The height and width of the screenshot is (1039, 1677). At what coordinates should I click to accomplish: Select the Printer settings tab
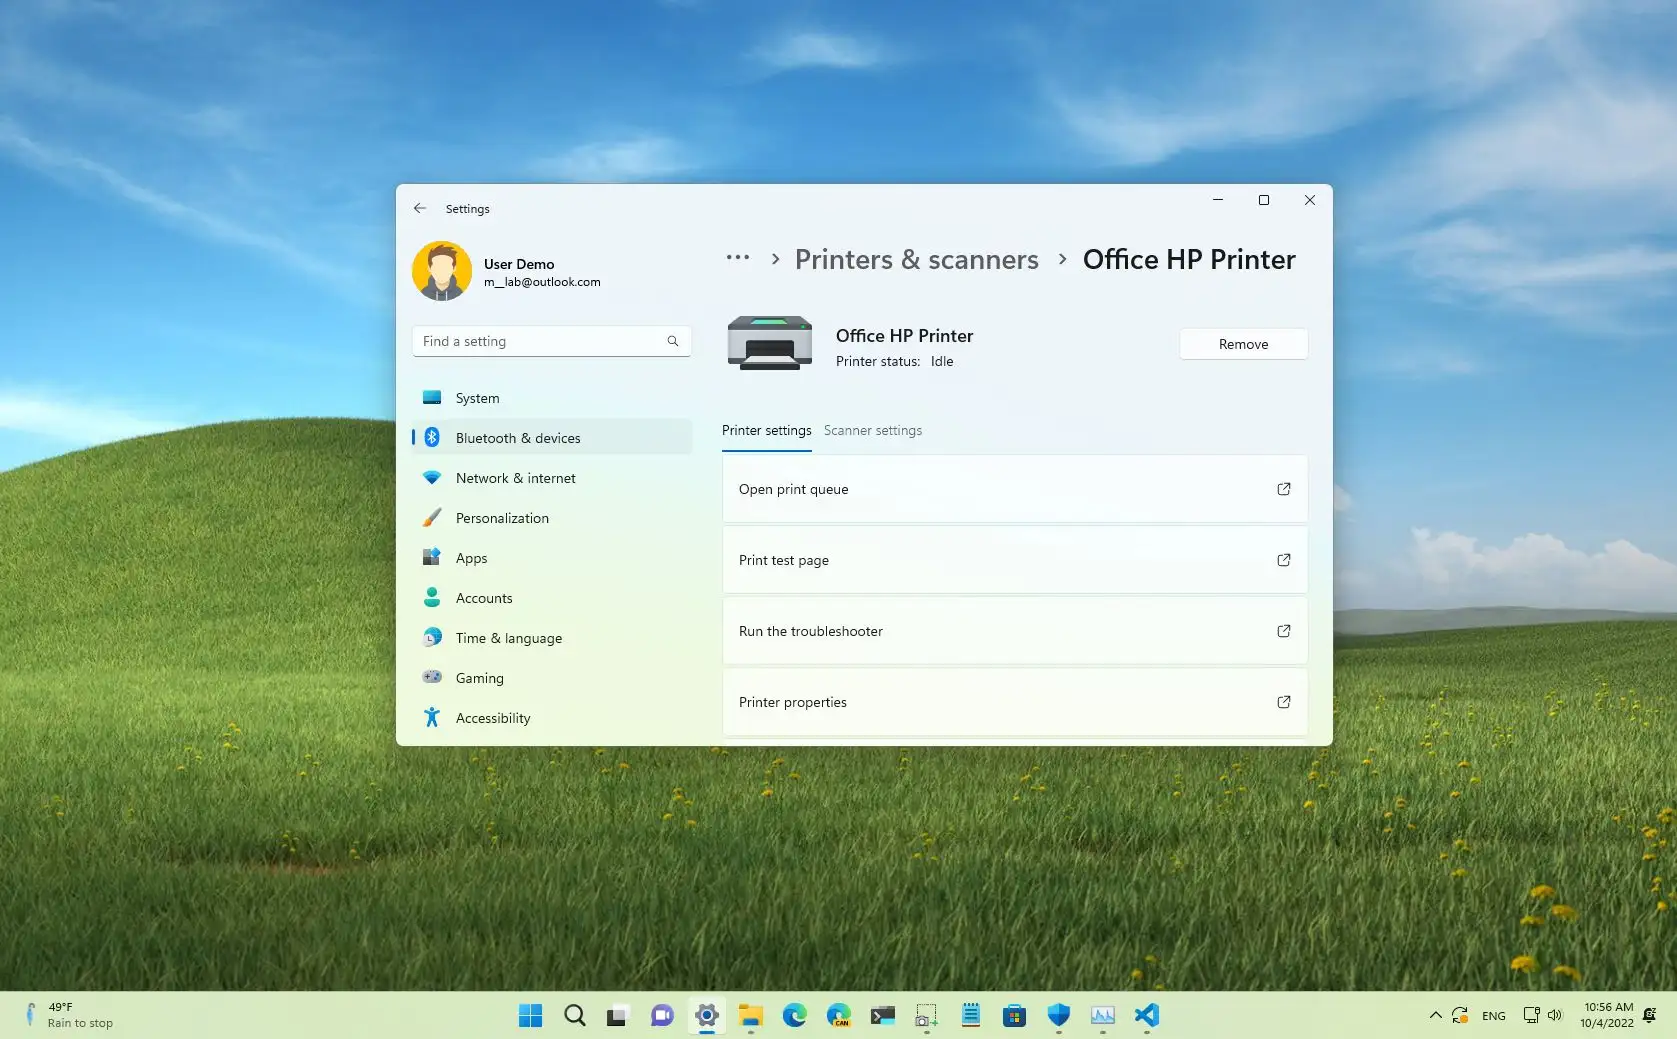click(x=766, y=430)
